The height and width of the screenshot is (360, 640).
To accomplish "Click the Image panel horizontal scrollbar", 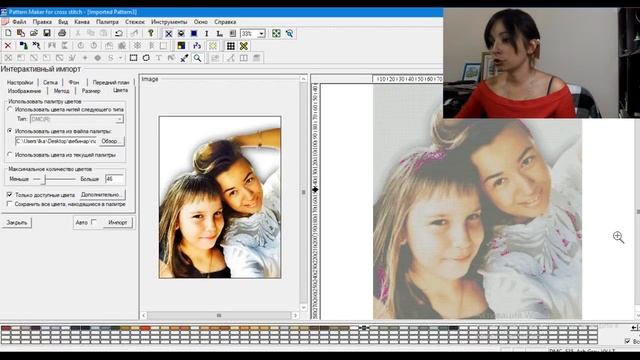I will 219,316.
